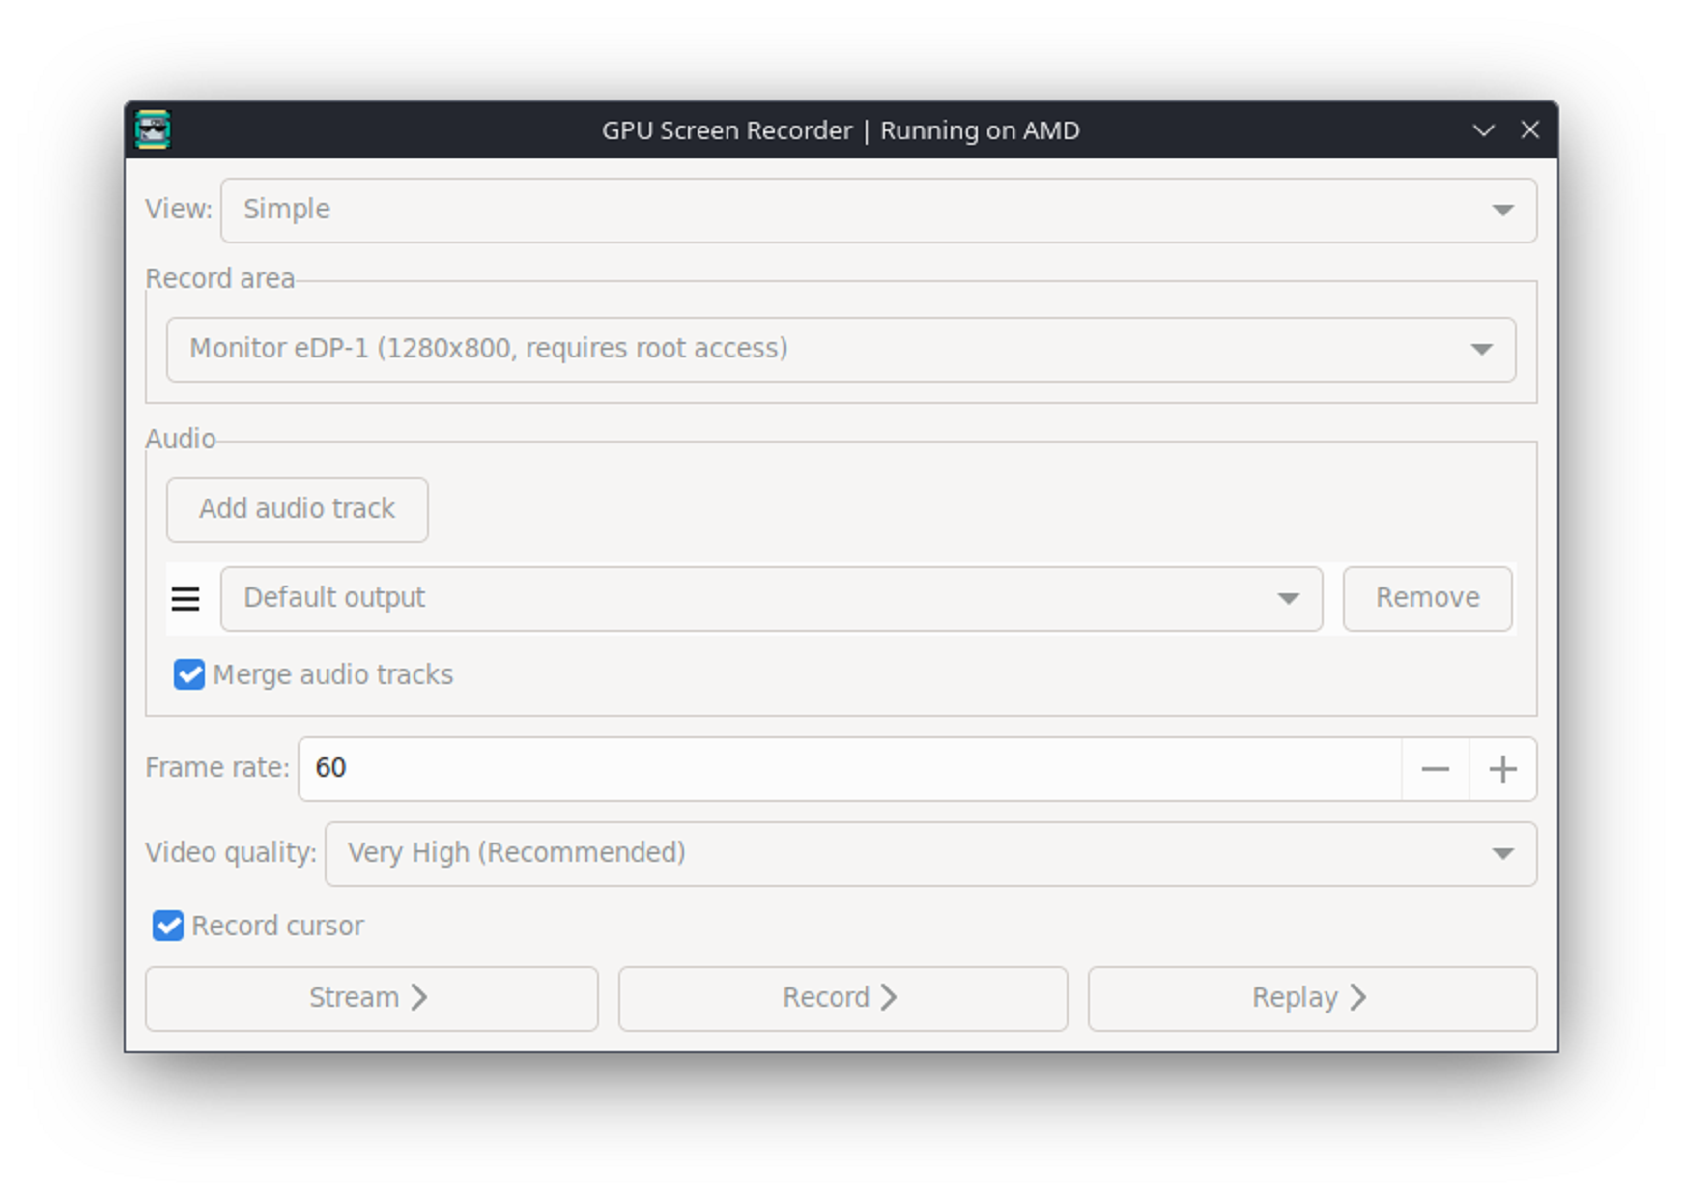The height and width of the screenshot is (1200, 1683).
Task: Increase frame rate with the plus icon
Action: (1502, 769)
